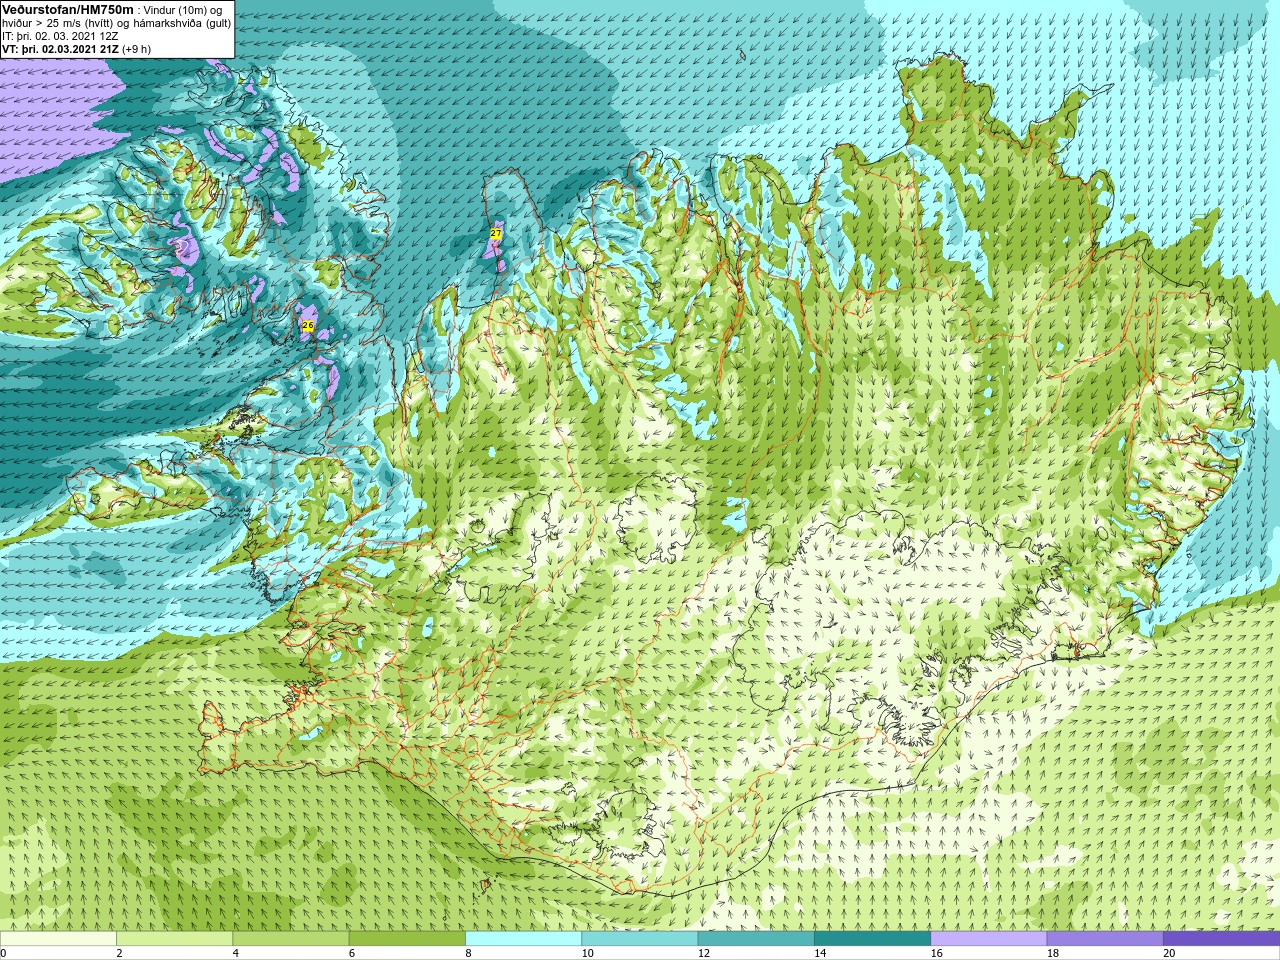The width and height of the screenshot is (1280, 960).
Task: Click the legend scale number 0
Action: tap(4, 953)
